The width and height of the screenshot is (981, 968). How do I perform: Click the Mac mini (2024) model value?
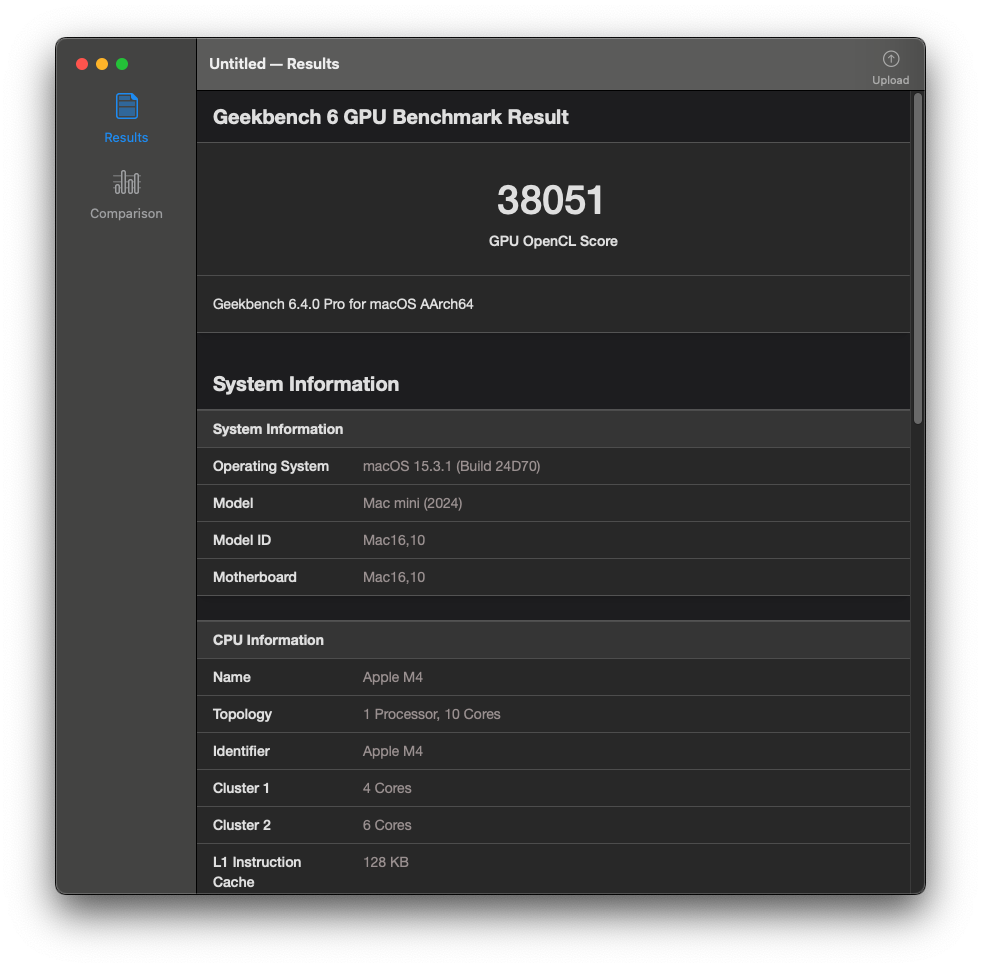pos(412,503)
